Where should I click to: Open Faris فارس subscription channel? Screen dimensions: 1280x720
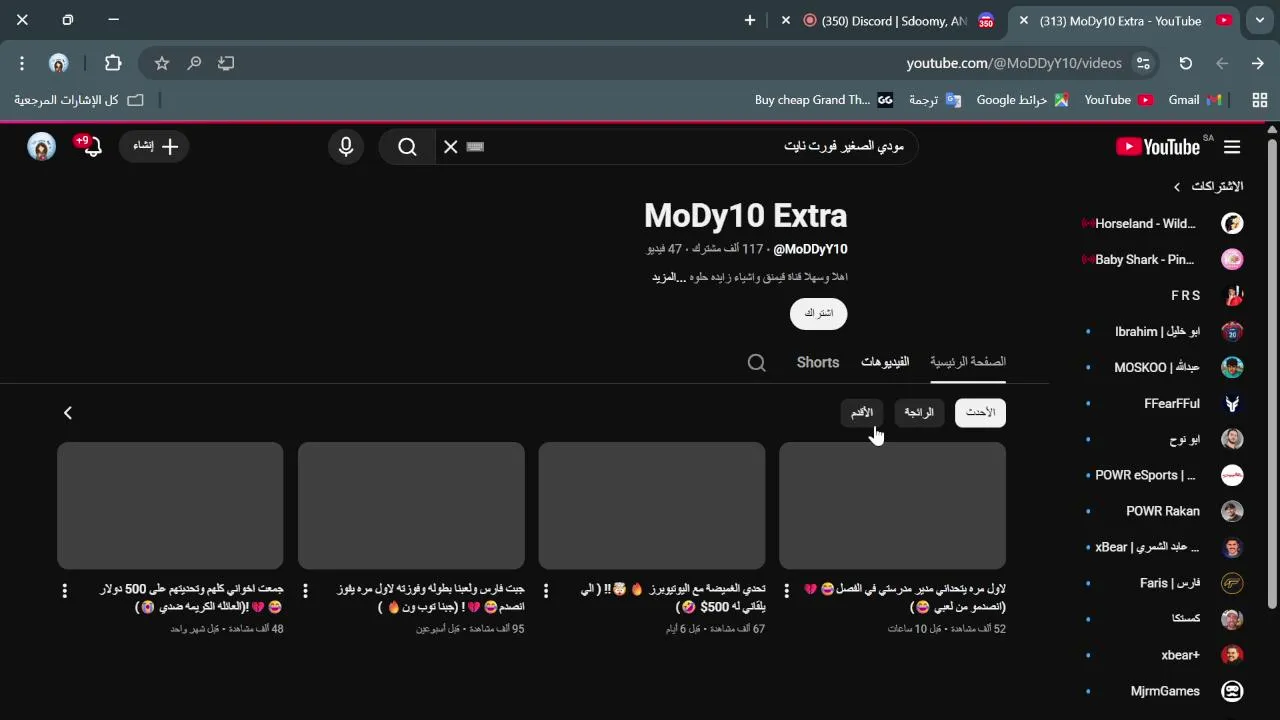[x=1162, y=583]
